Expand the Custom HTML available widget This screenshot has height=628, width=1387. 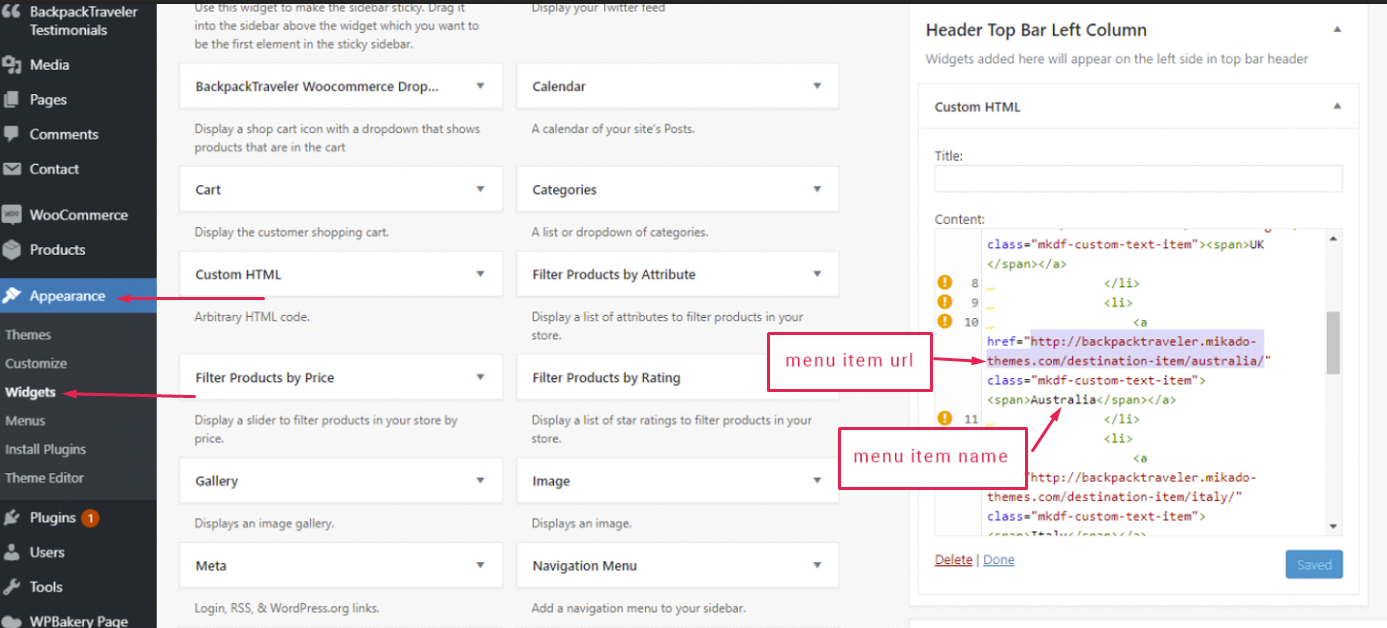(481, 274)
